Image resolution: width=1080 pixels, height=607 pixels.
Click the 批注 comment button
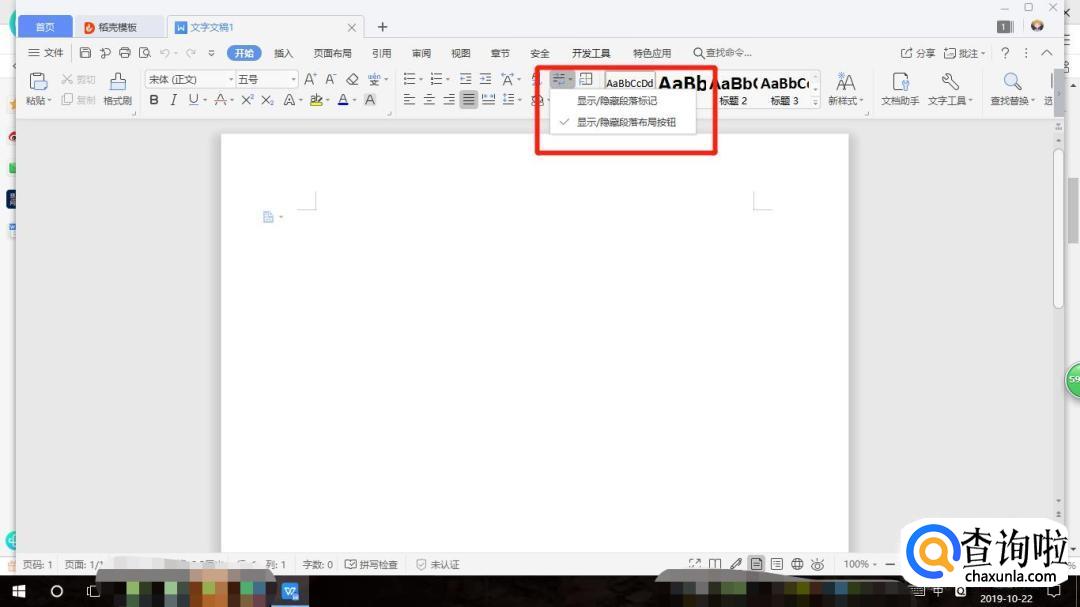tap(964, 53)
